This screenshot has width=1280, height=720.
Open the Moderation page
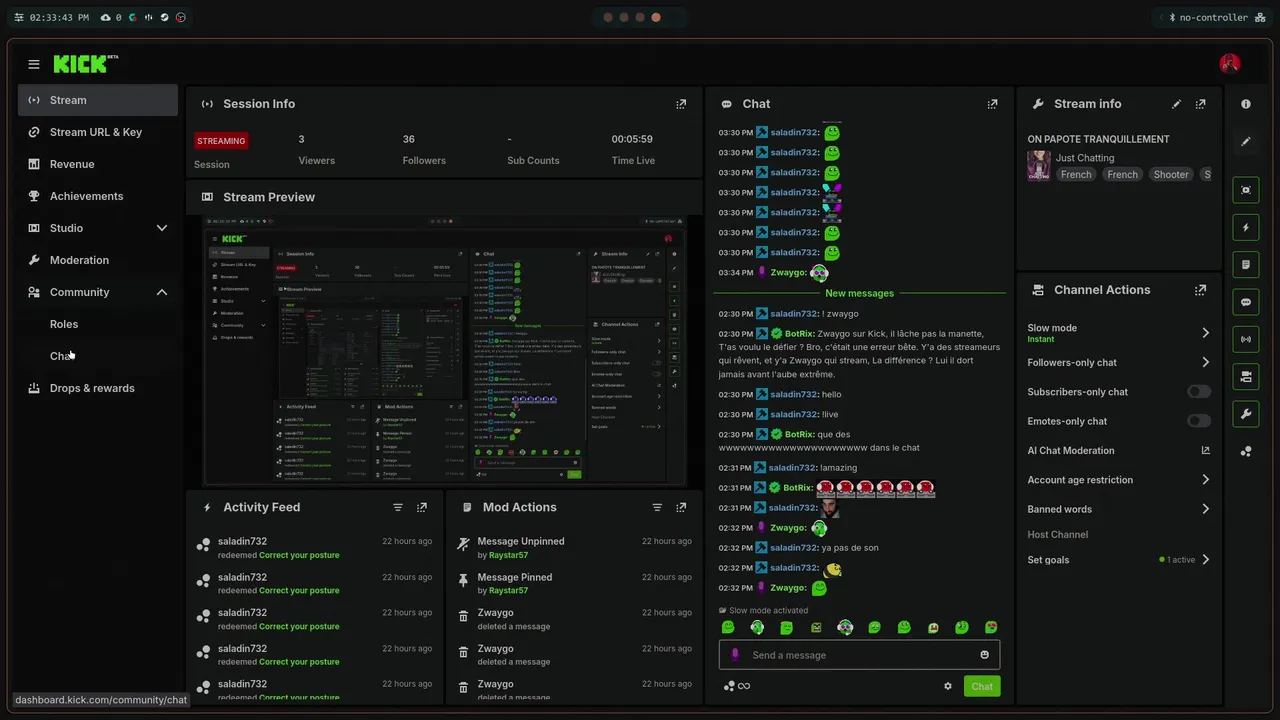(x=98, y=260)
